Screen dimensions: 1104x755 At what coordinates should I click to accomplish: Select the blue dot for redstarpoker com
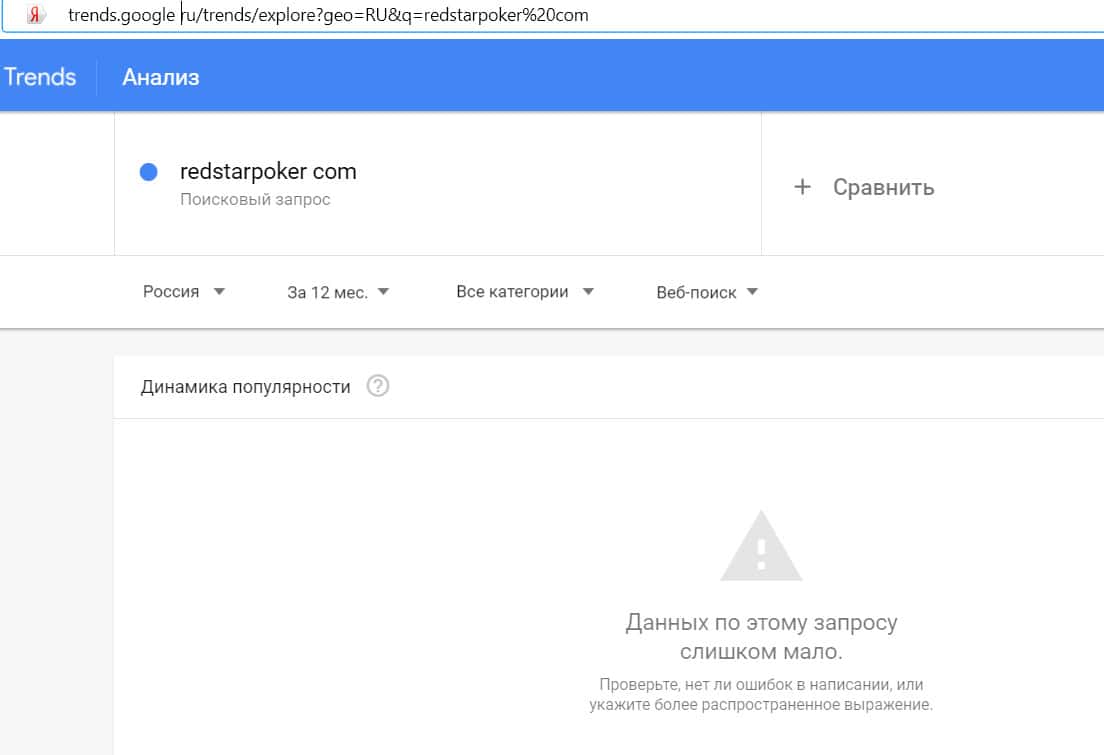[149, 172]
